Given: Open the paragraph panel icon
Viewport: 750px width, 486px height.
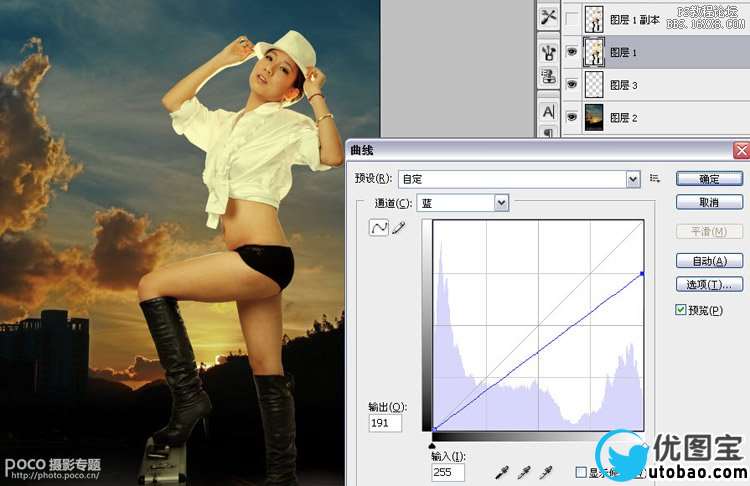Looking at the screenshot, I should pos(548,132).
